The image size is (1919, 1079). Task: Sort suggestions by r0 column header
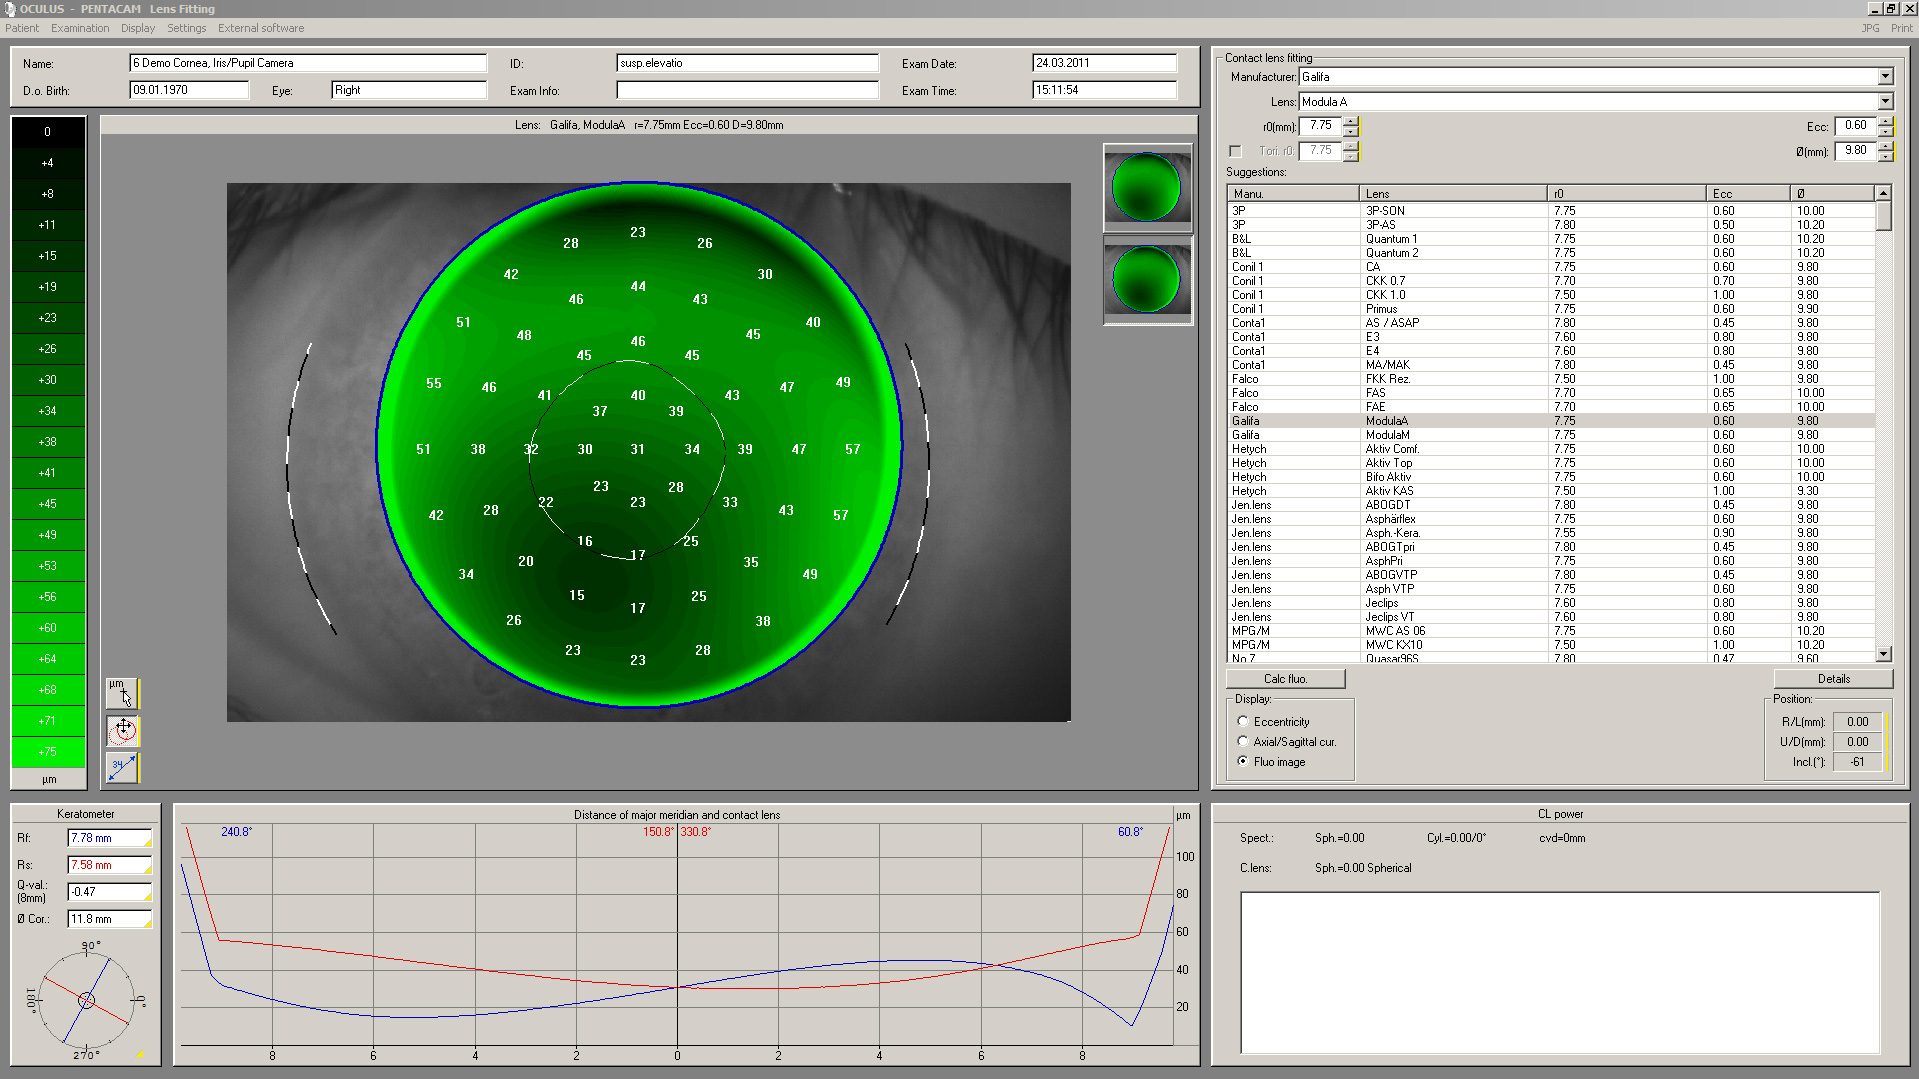pyautogui.click(x=1627, y=194)
